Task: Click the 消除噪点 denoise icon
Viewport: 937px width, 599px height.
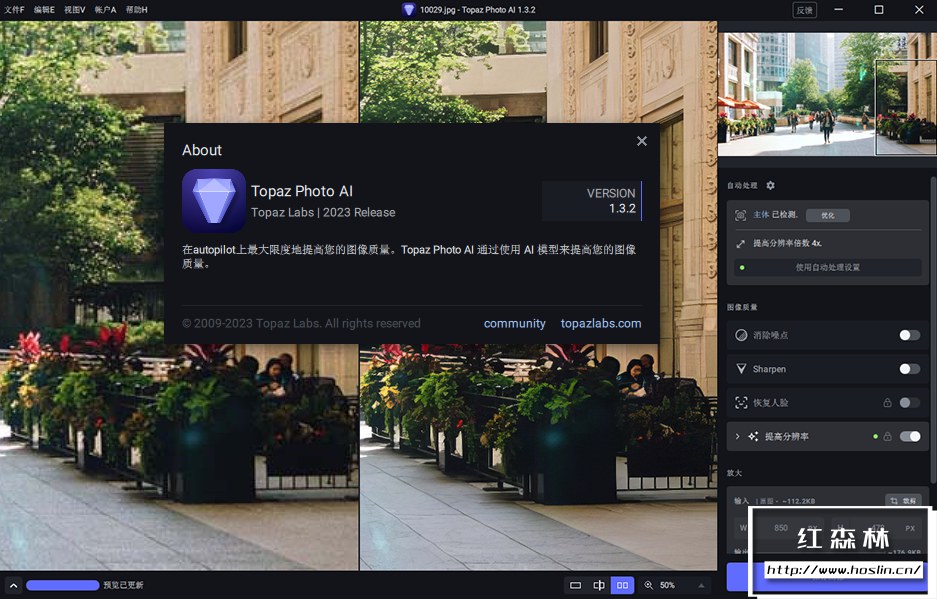Action: coord(741,335)
